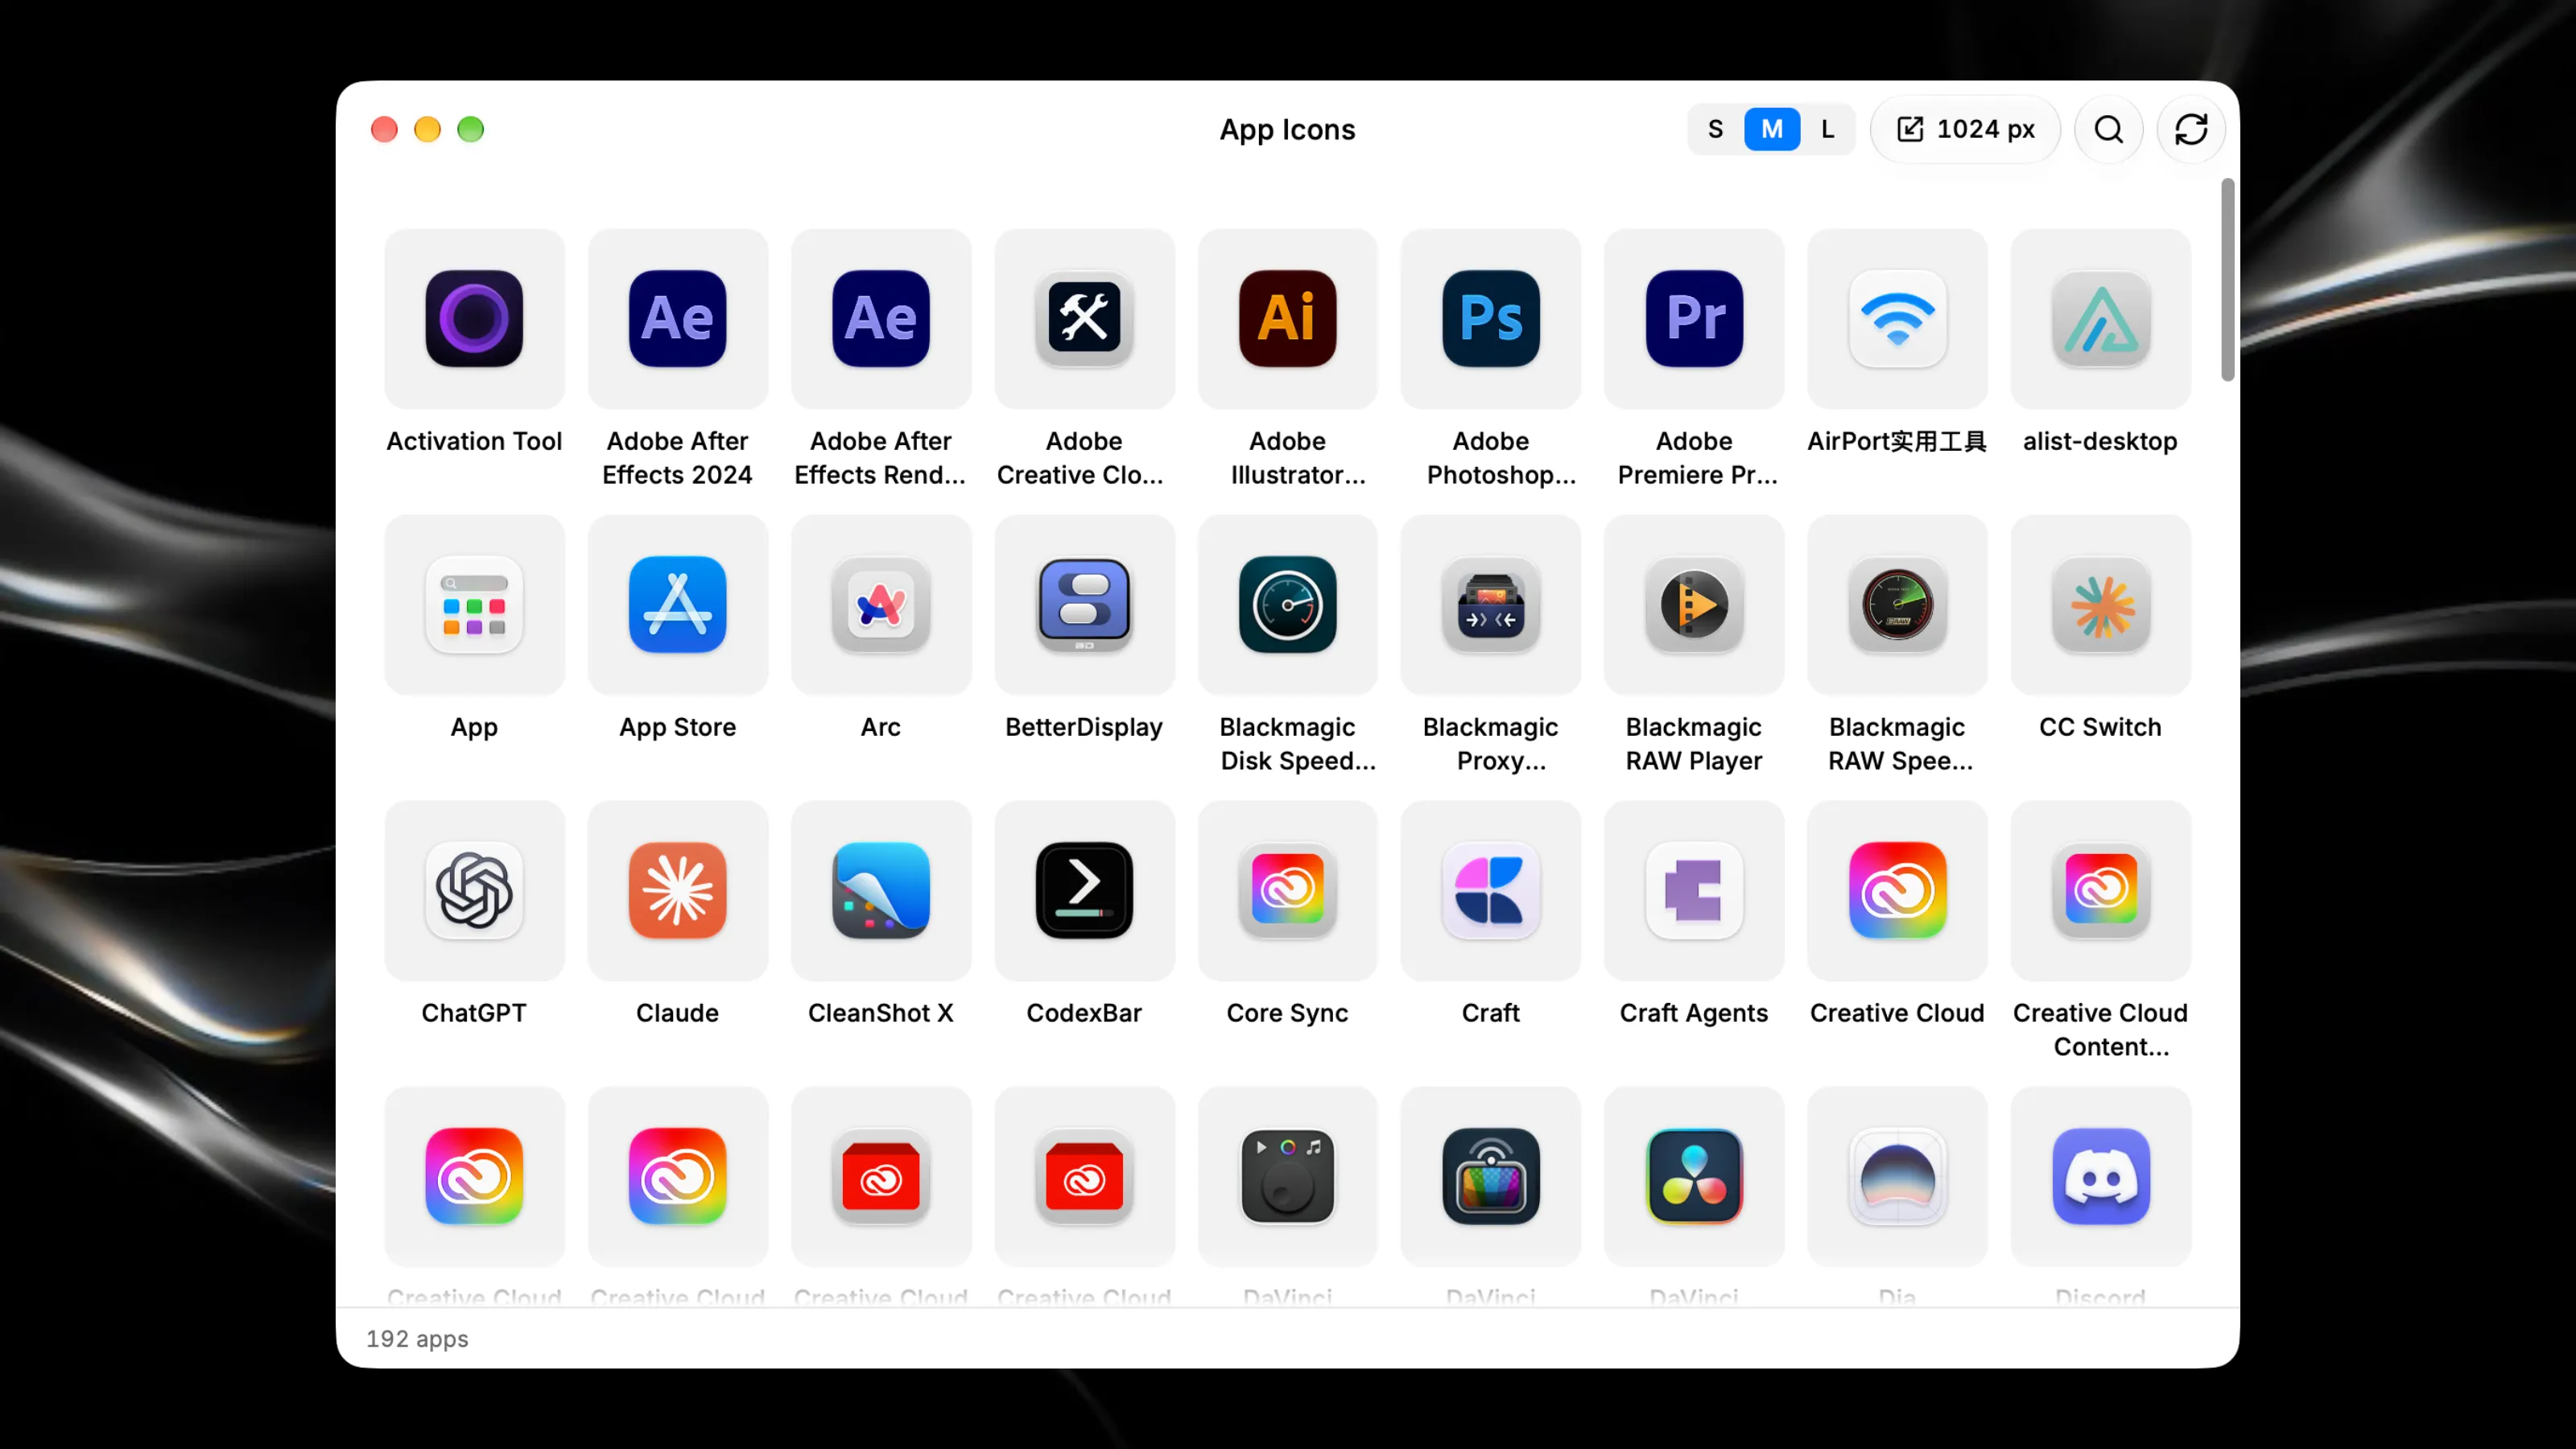Click the Adobe After Effects 2024 icon
The image size is (2576, 1449).
coord(677,318)
